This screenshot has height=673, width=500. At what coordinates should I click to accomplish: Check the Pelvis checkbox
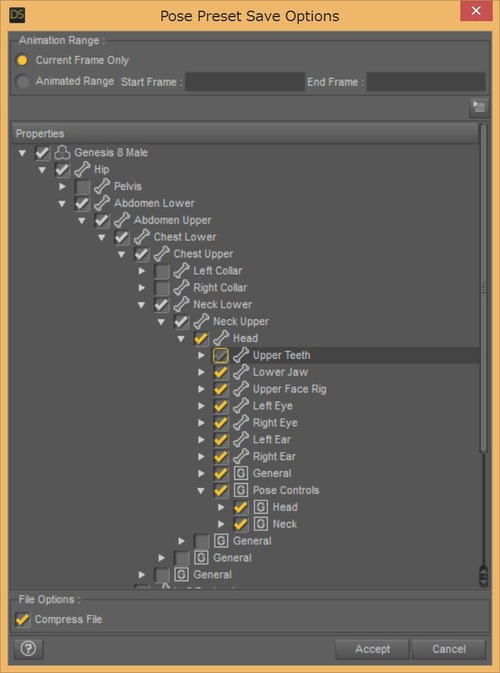pos(82,186)
